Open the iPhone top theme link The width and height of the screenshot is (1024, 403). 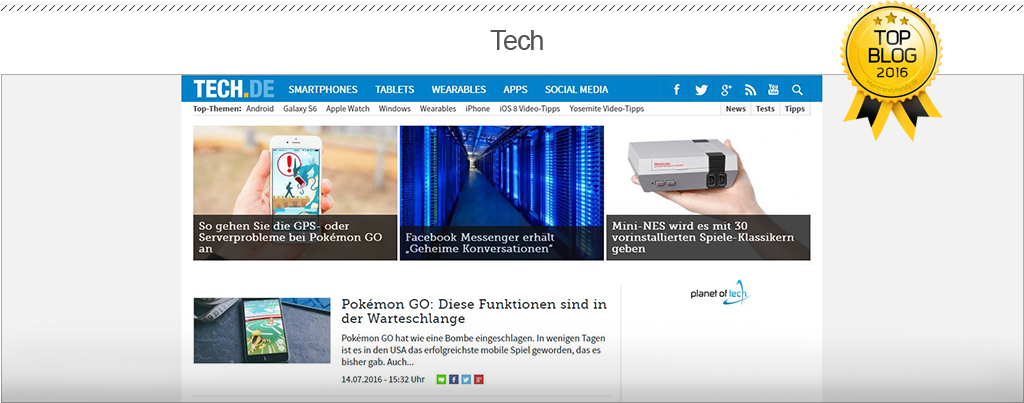477,108
